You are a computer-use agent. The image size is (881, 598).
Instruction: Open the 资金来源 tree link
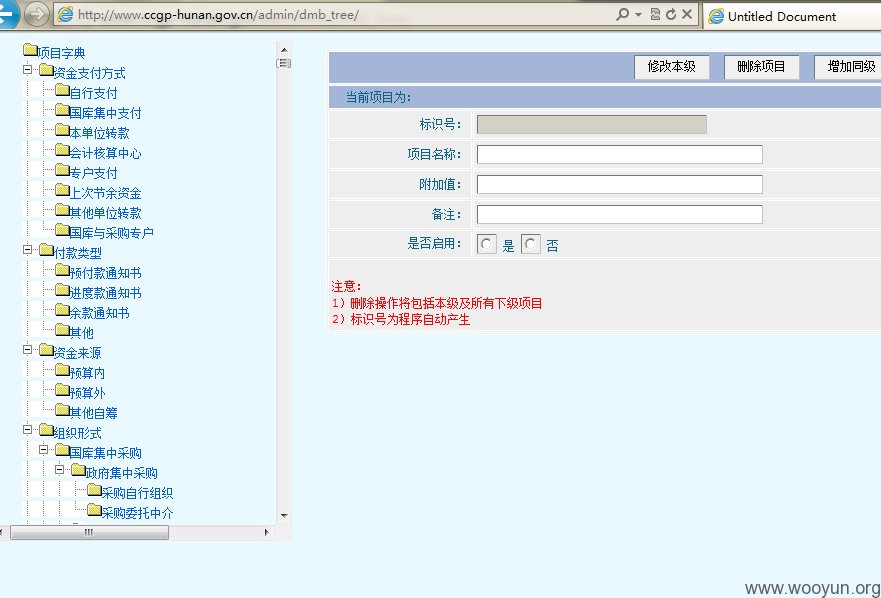click(x=78, y=353)
